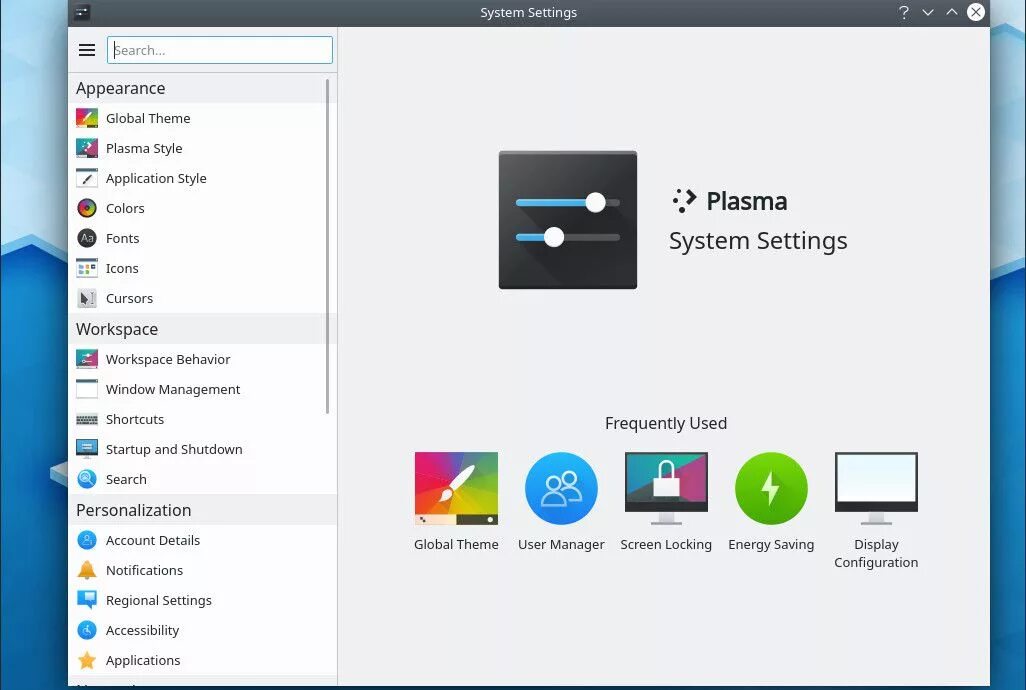Open User Manager from Frequently Used
Image resolution: width=1026 pixels, height=690 pixels.
coord(561,501)
